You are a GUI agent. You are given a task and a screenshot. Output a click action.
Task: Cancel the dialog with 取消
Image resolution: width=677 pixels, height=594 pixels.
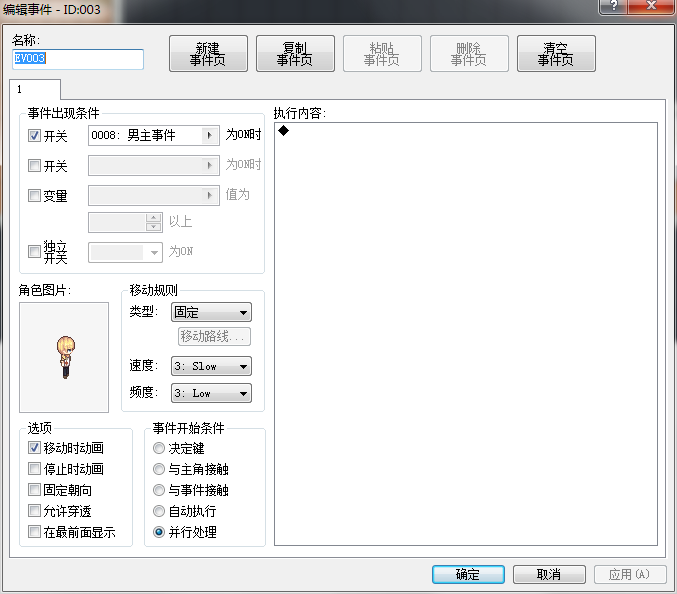[549, 574]
